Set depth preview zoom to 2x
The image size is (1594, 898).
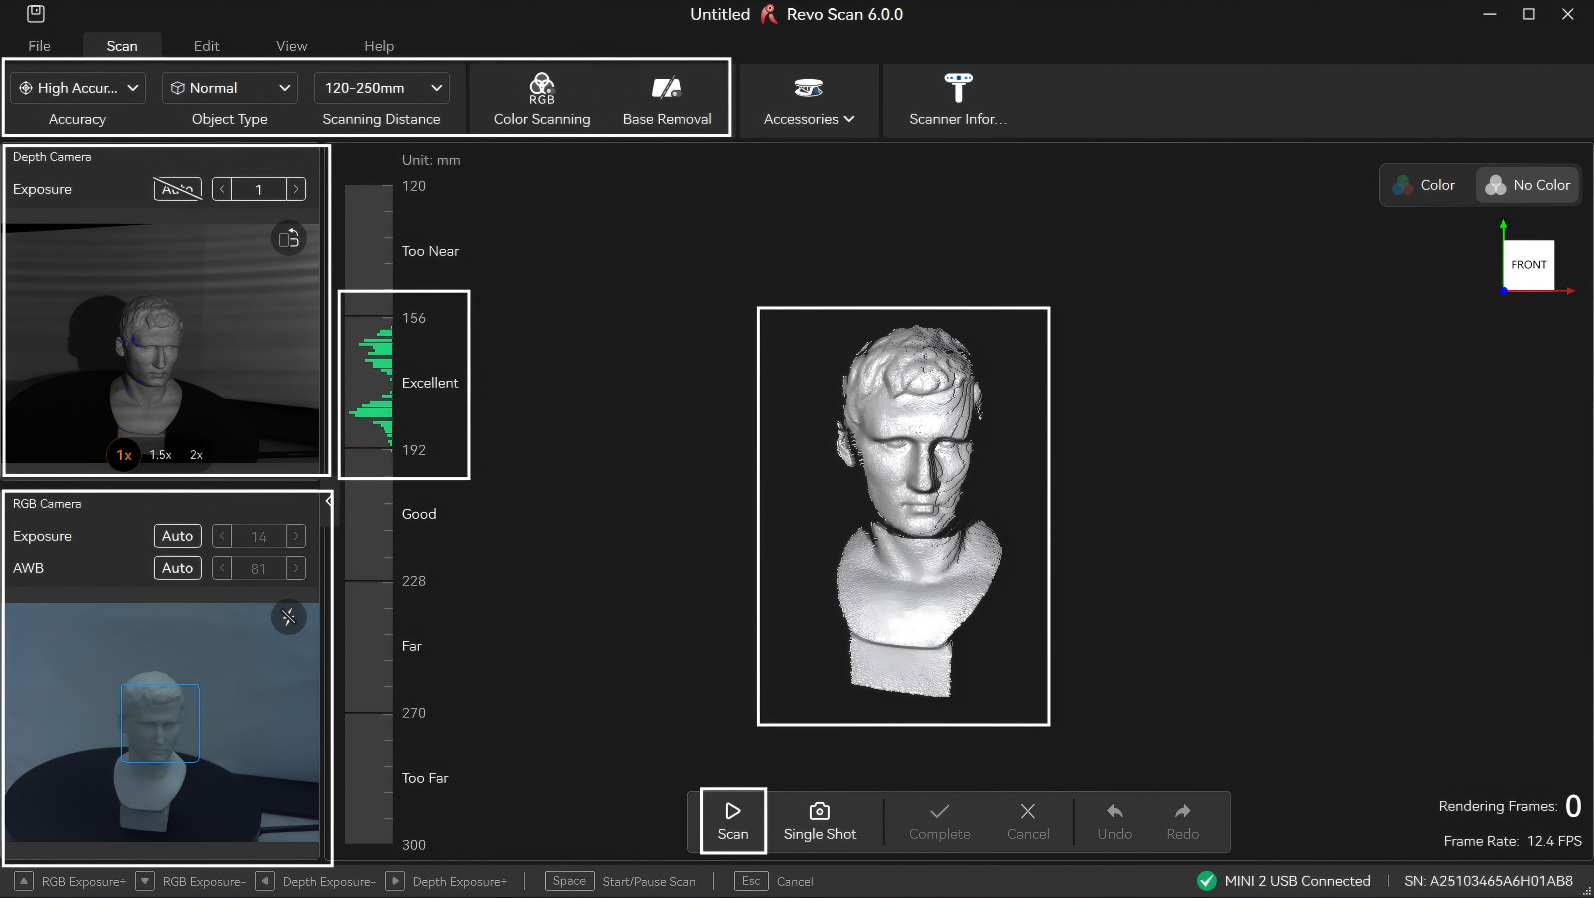click(x=196, y=455)
